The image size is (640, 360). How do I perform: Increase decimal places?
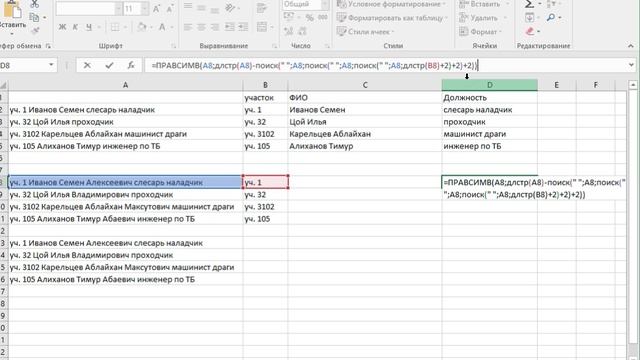pos(289,31)
